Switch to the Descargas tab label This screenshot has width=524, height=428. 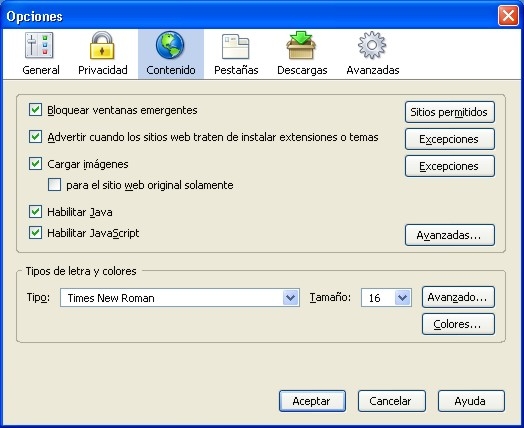click(302, 70)
